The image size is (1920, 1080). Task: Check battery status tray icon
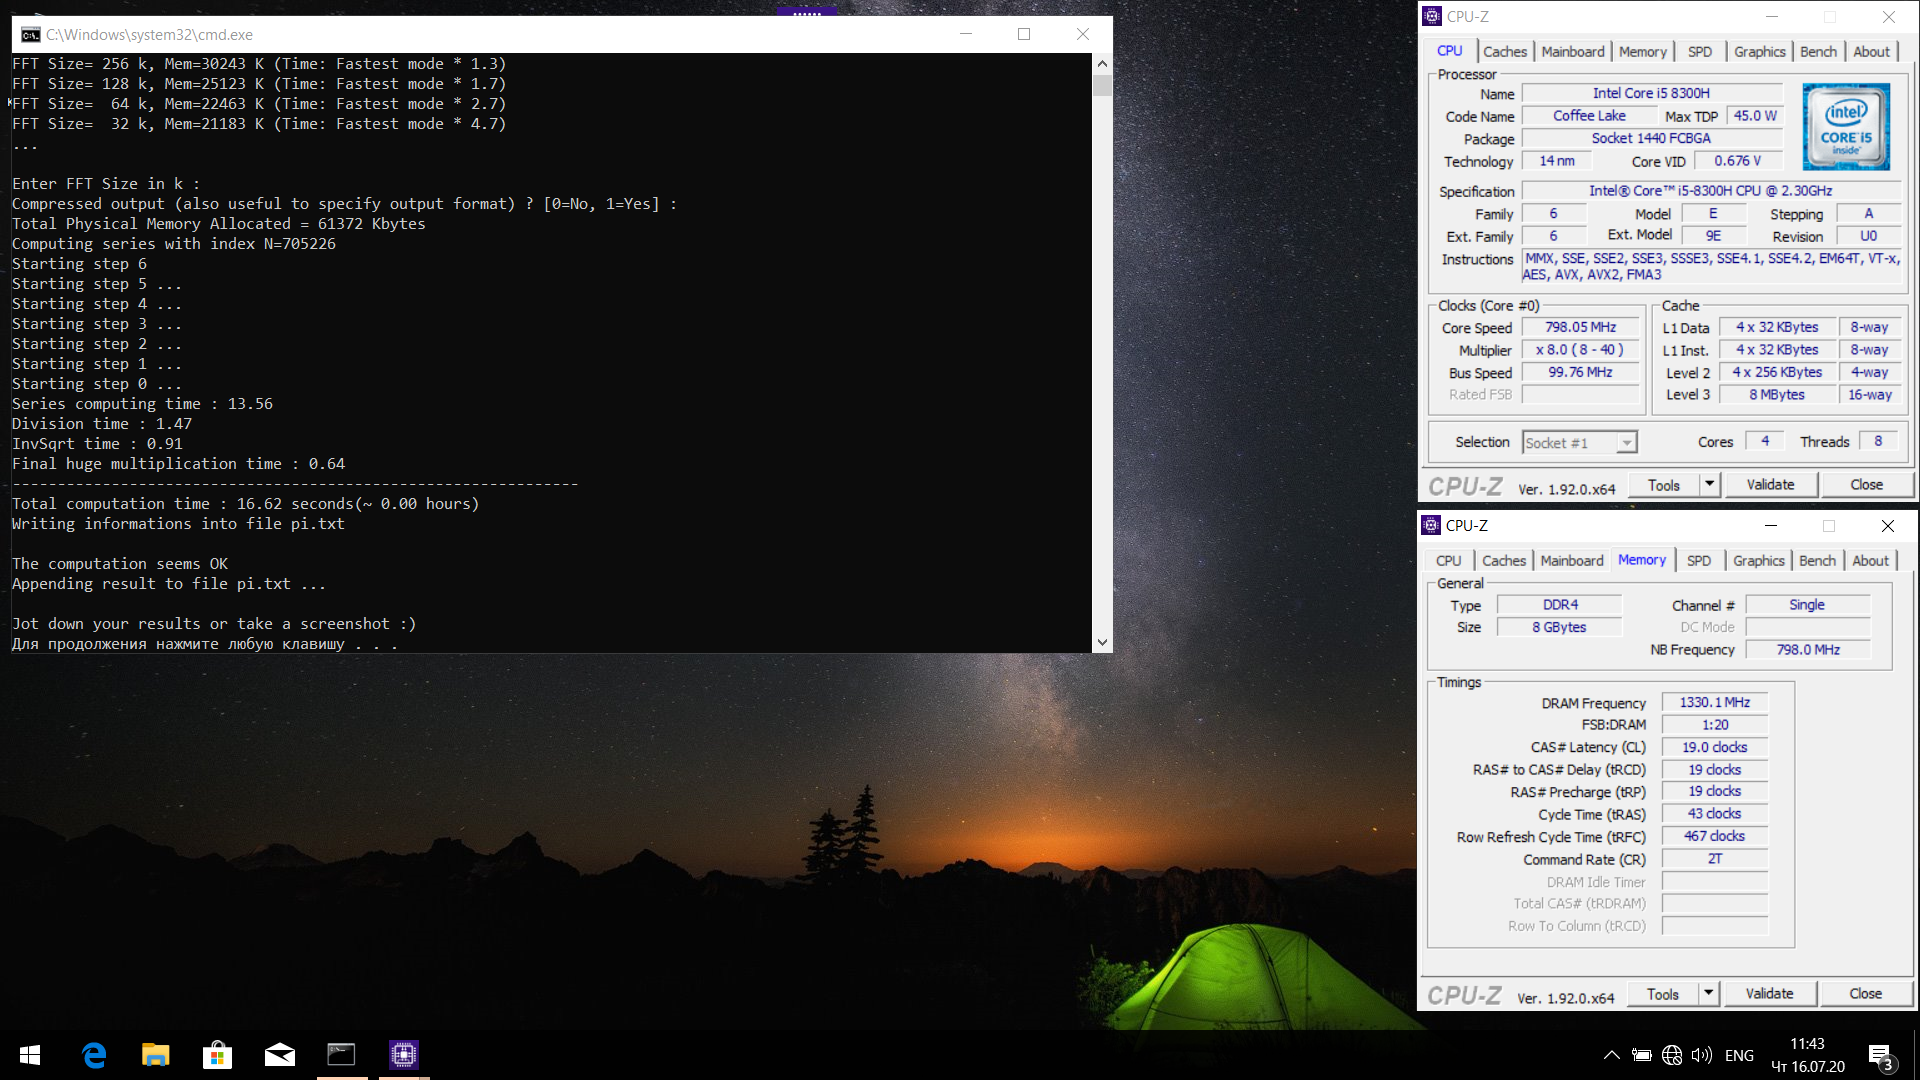(x=1641, y=1055)
